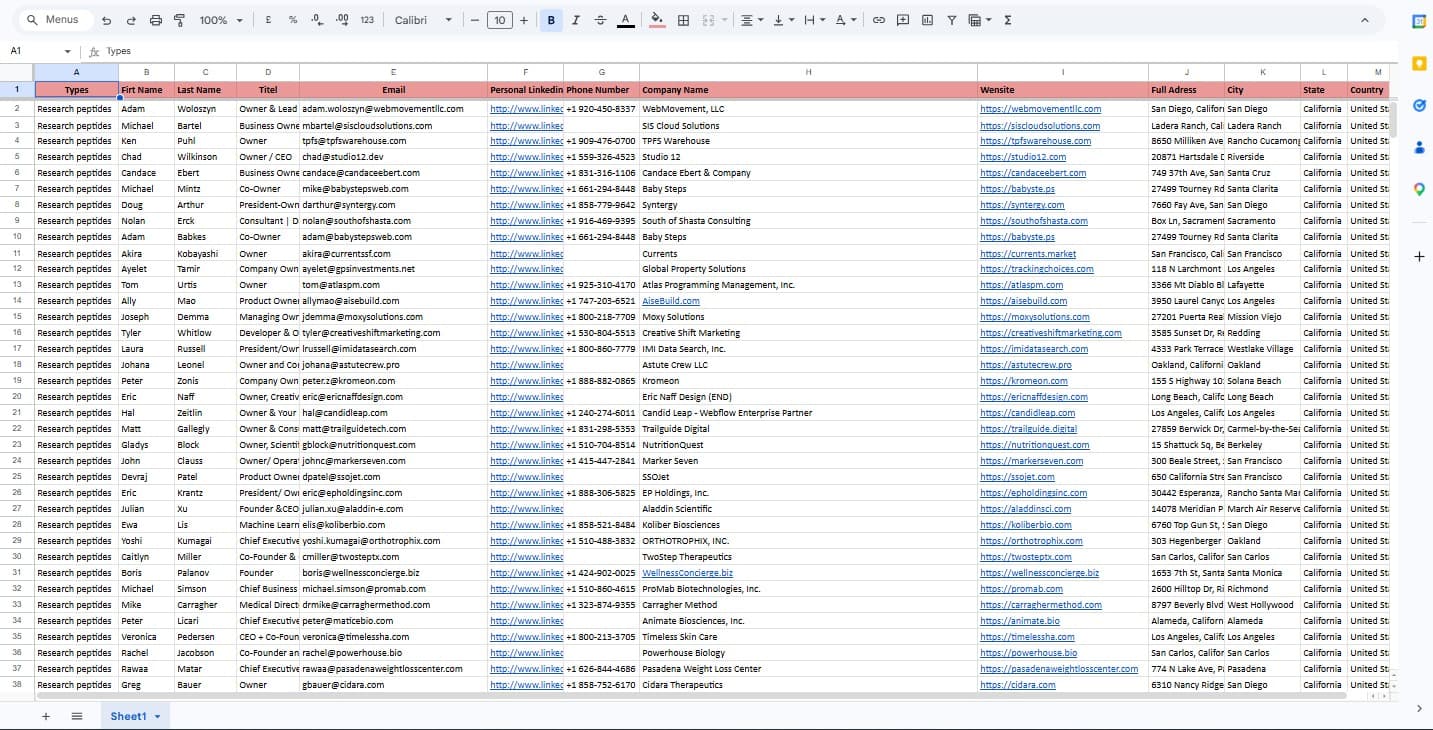This screenshot has width=1433, height=730.
Task: Insert a chart from the toolbar
Action: tap(927, 19)
